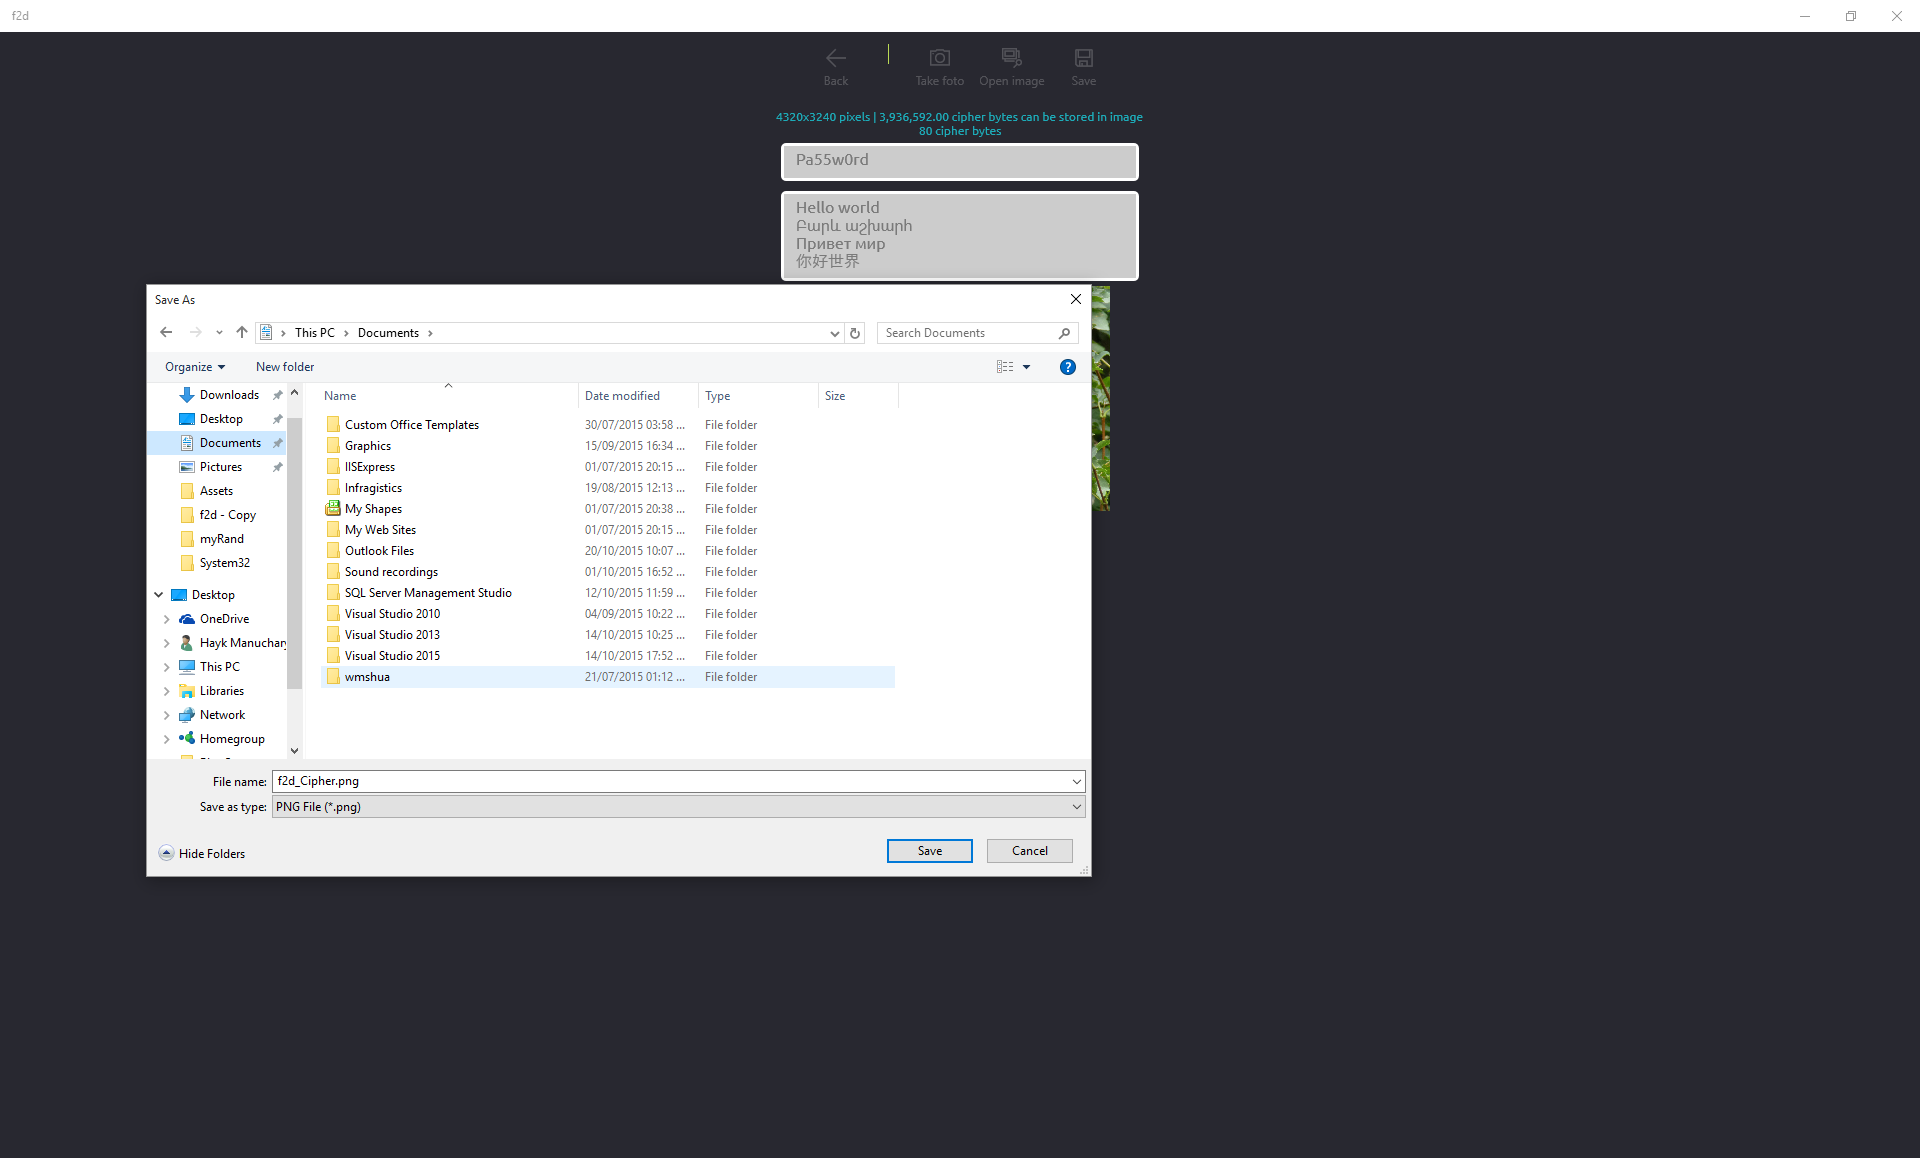This screenshot has width=1920, height=1158.
Task: Open the Organize menu
Action: 195,367
